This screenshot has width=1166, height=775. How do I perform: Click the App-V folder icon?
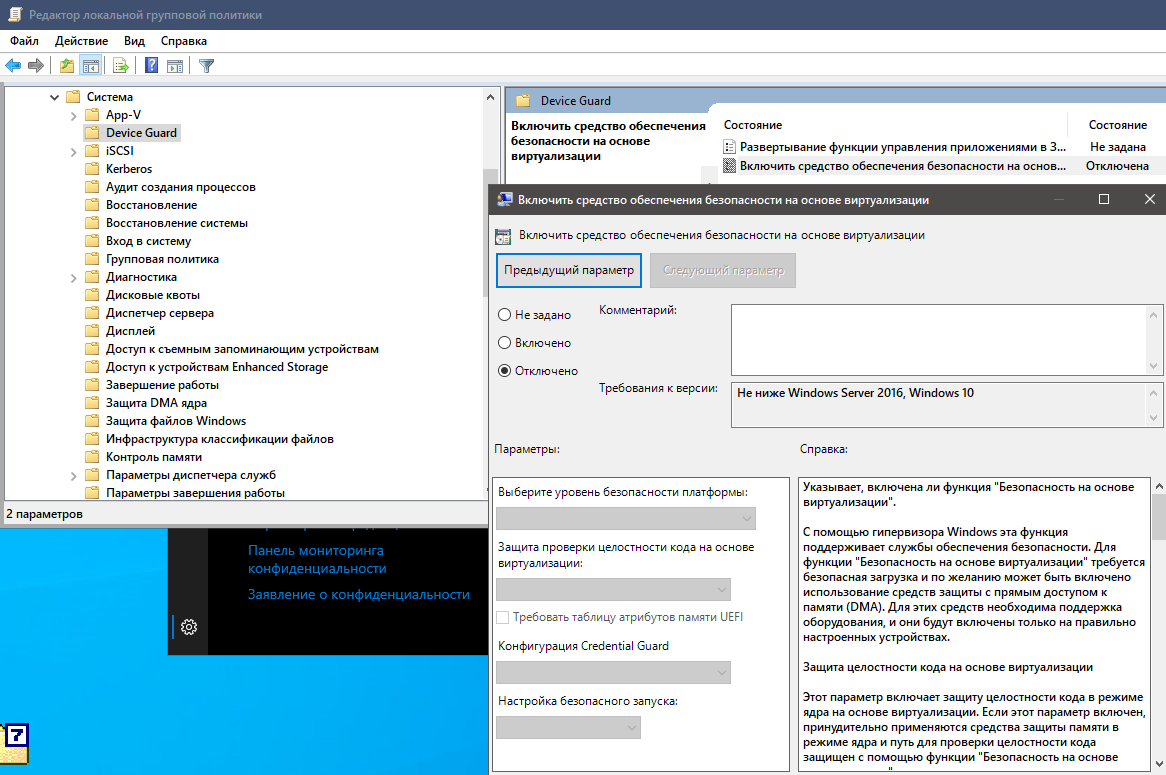click(92, 115)
